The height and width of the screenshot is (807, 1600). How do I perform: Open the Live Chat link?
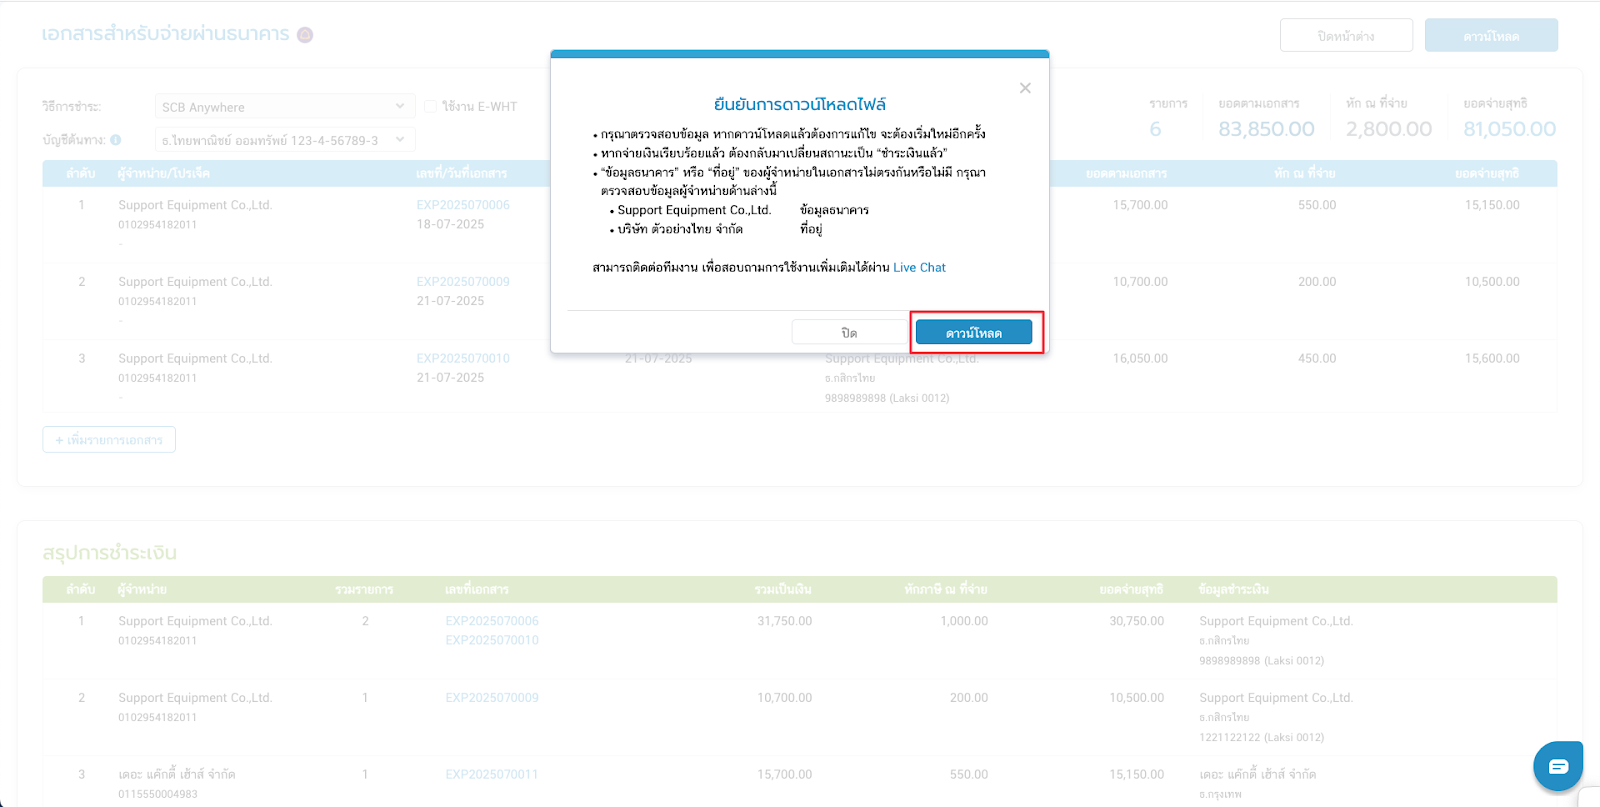click(919, 268)
